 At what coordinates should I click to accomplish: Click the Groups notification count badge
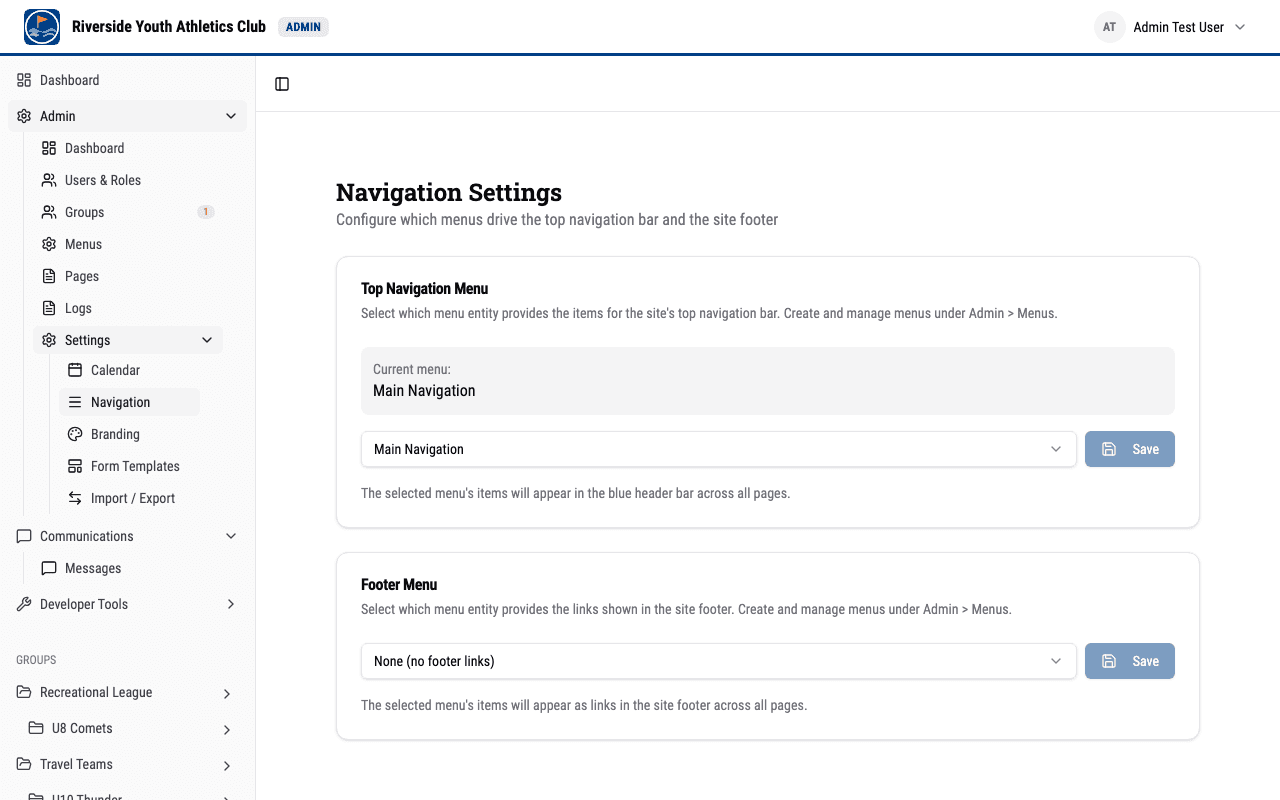pos(206,212)
